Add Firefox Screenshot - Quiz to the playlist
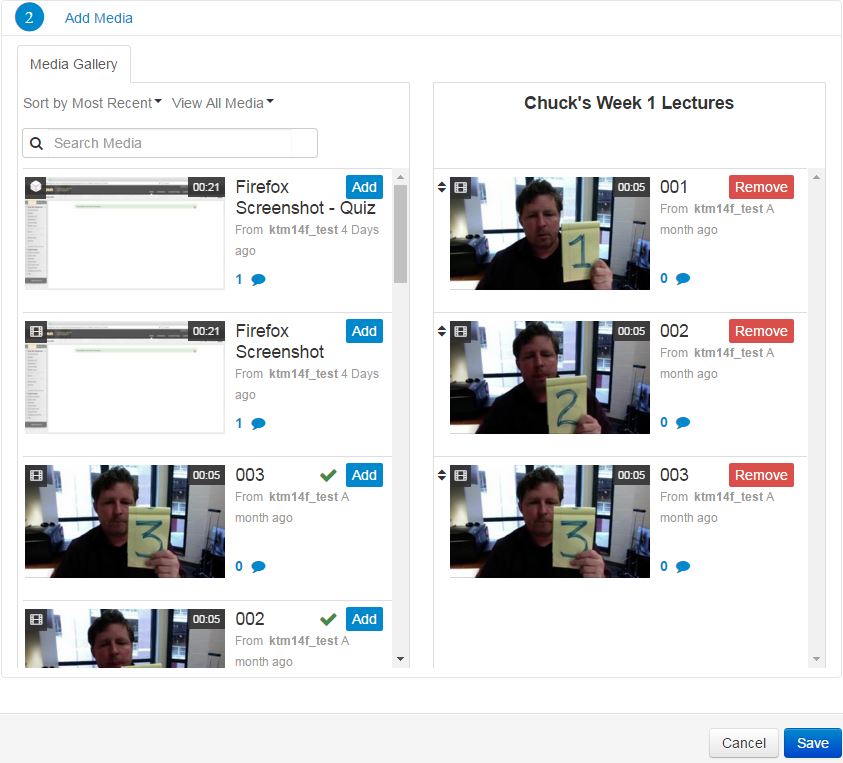 coord(364,187)
